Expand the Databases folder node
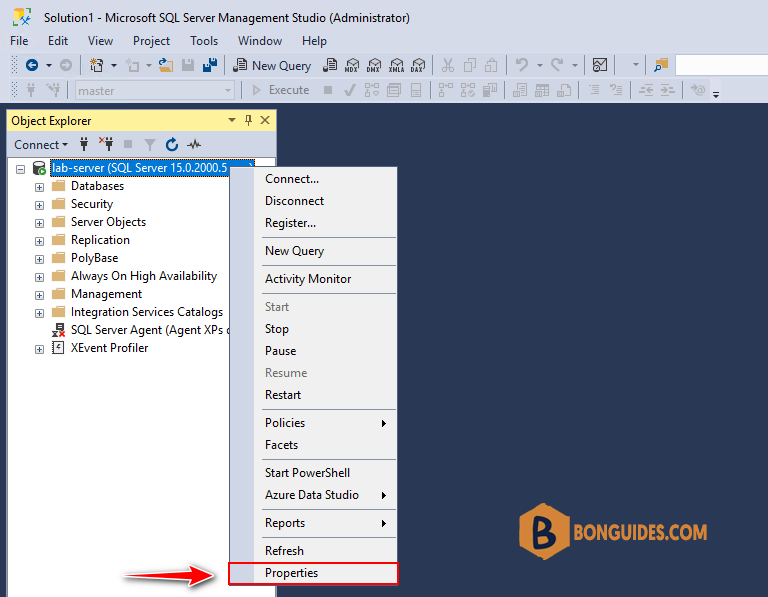This screenshot has width=768, height=597. point(39,187)
